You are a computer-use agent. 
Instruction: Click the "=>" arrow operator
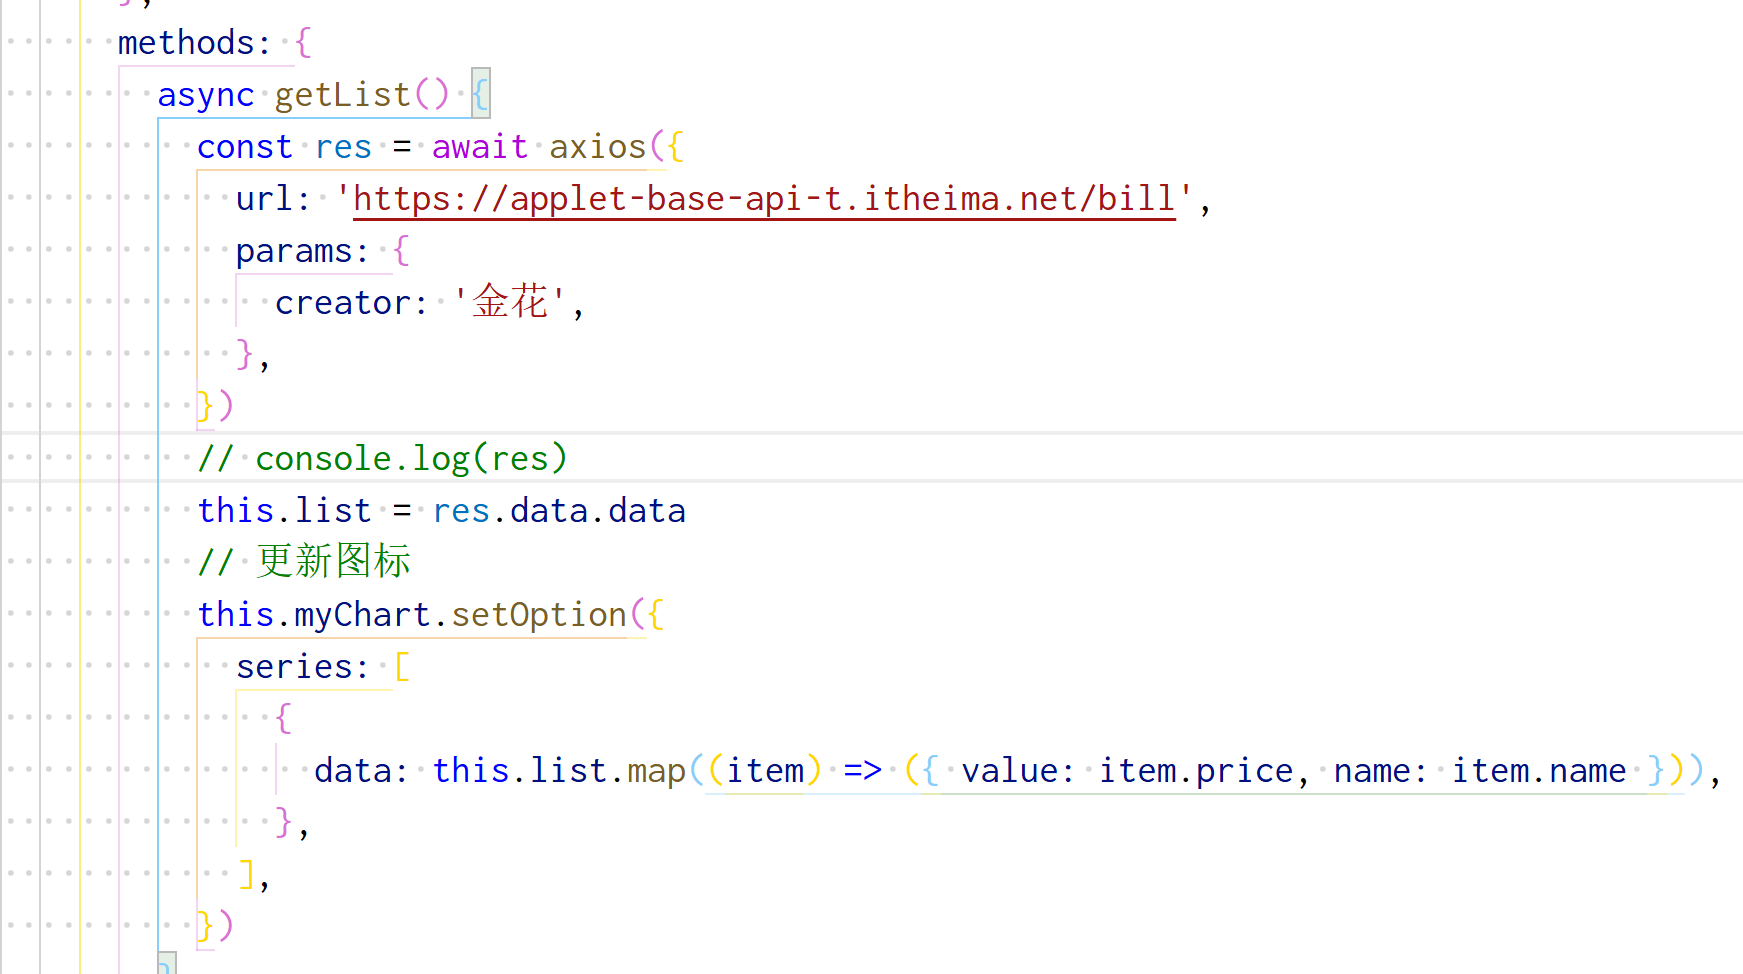pos(862,771)
